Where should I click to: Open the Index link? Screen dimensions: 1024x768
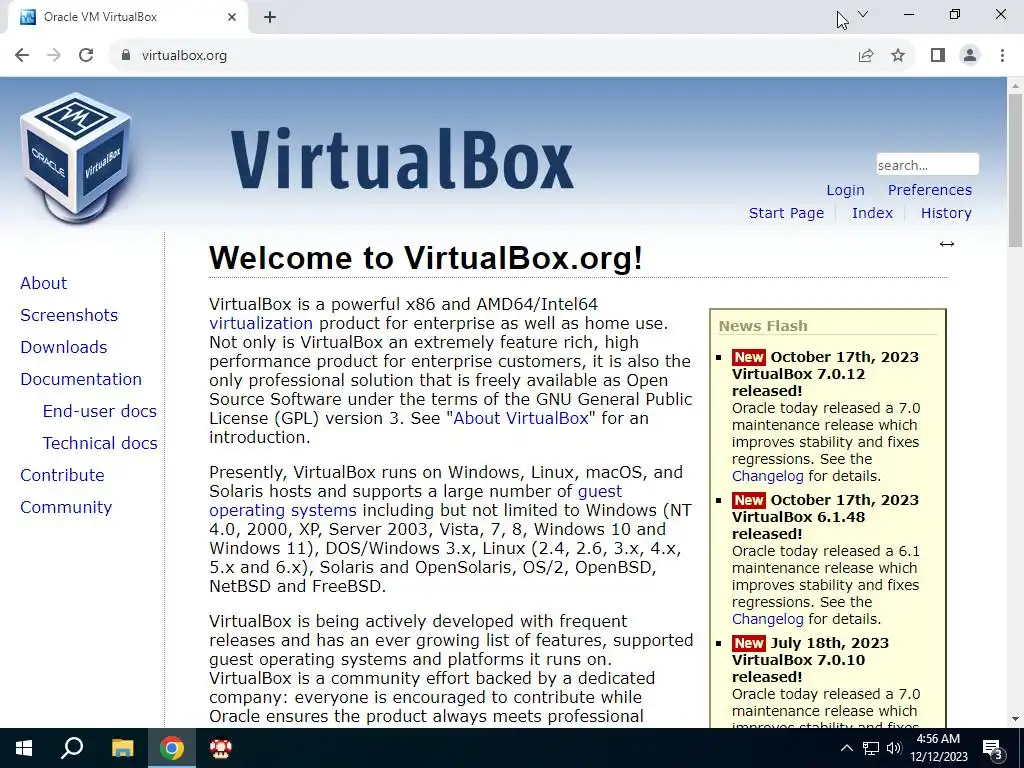point(872,213)
